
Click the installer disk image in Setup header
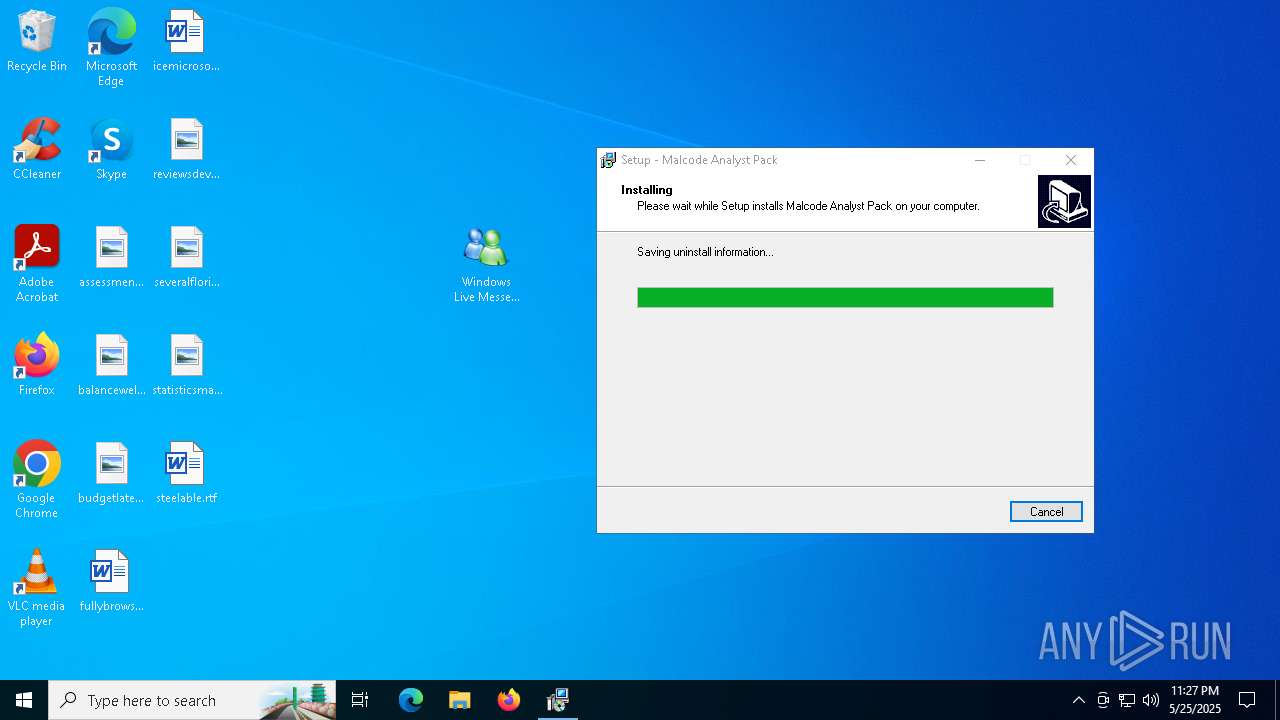(x=1064, y=201)
